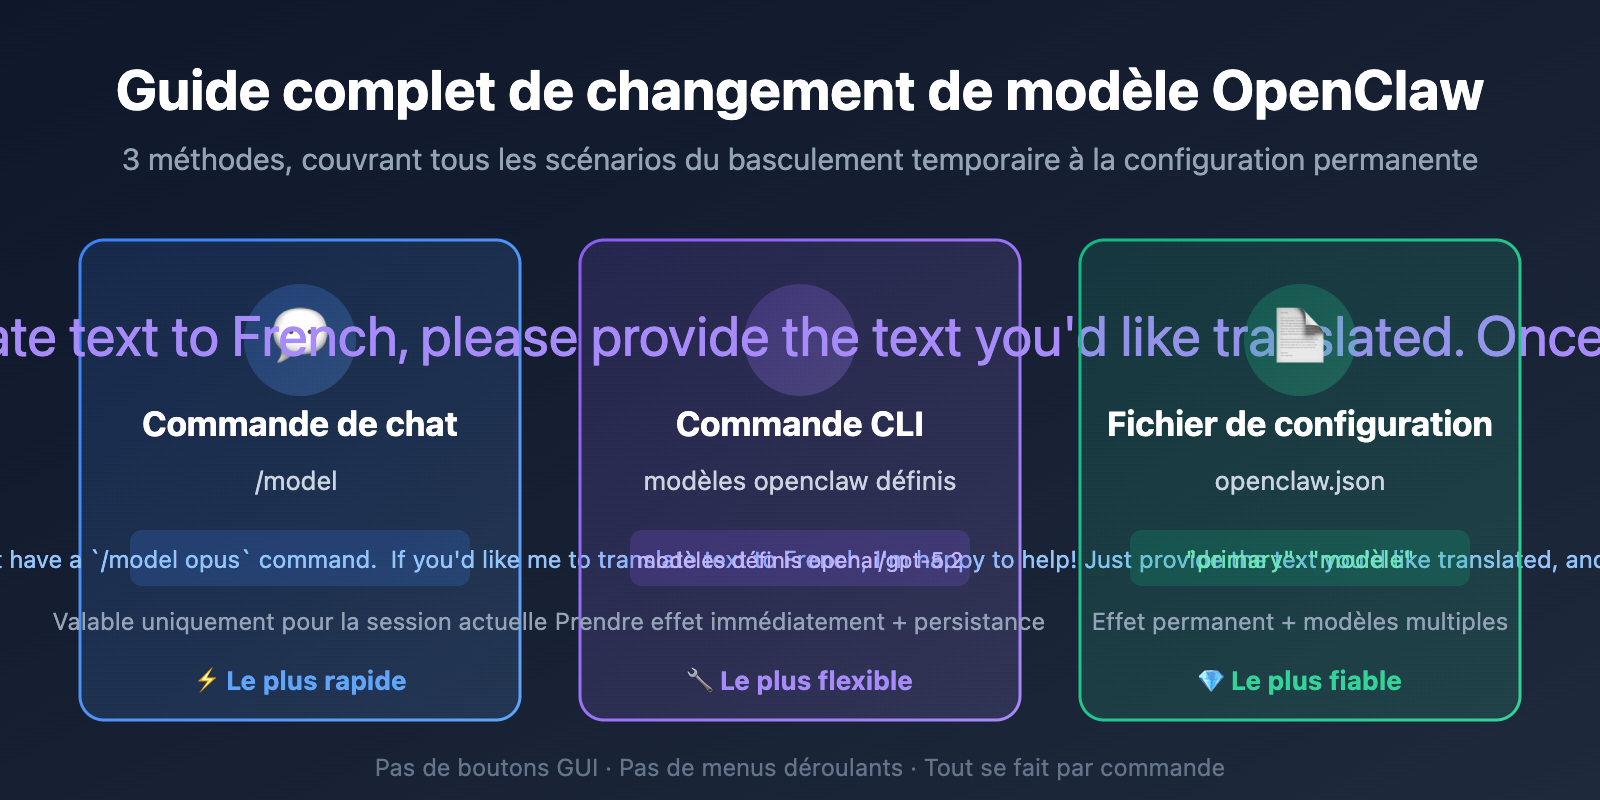Select the "Le plus rapide" label
Viewport: 1600px width, 800px height.
tap(316, 681)
